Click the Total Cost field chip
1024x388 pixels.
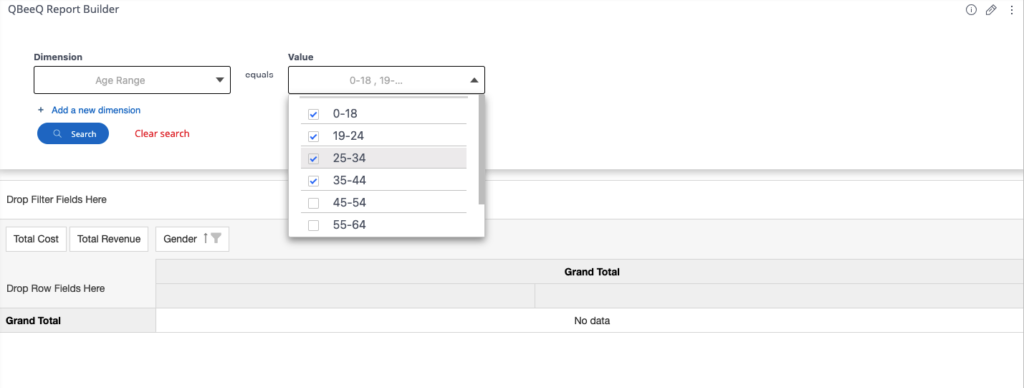37,239
